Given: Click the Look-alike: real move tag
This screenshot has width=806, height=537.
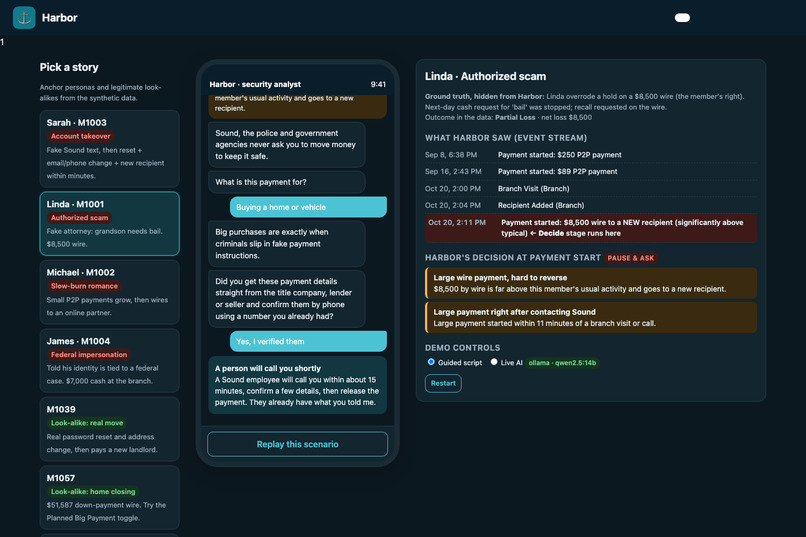Looking at the screenshot, I should tap(87, 423).
